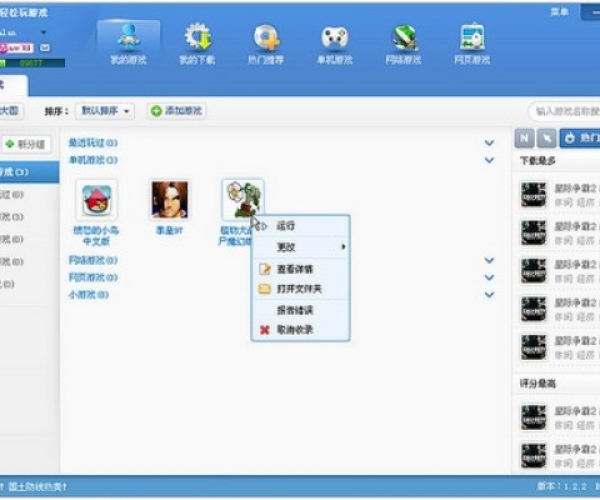Click the mail envelope icon beside the VIP badge

pyautogui.click(x=45, y=48)
